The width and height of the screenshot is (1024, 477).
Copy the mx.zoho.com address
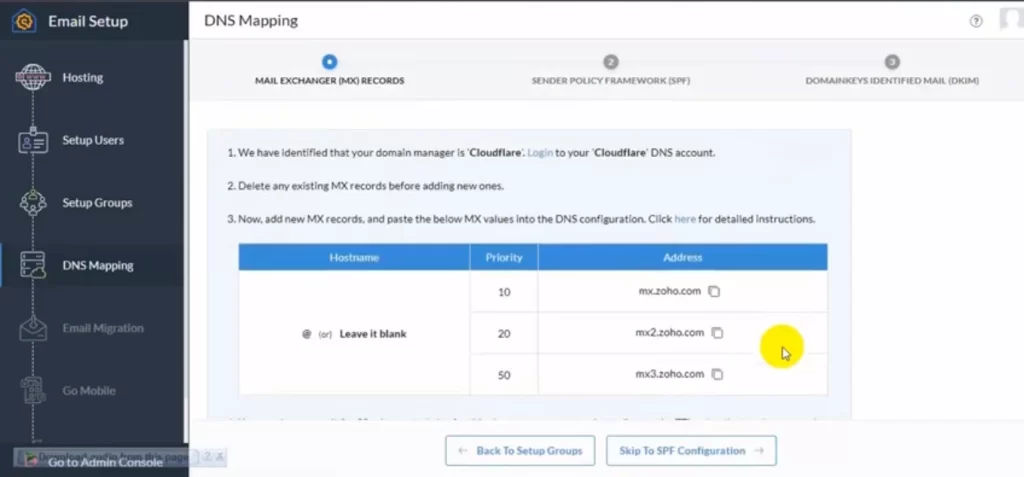tap(714, 291)
